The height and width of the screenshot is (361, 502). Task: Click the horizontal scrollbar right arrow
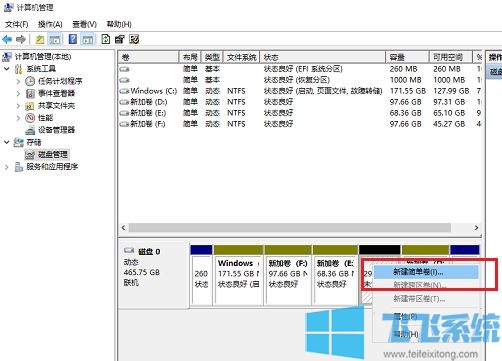point(476,228)
